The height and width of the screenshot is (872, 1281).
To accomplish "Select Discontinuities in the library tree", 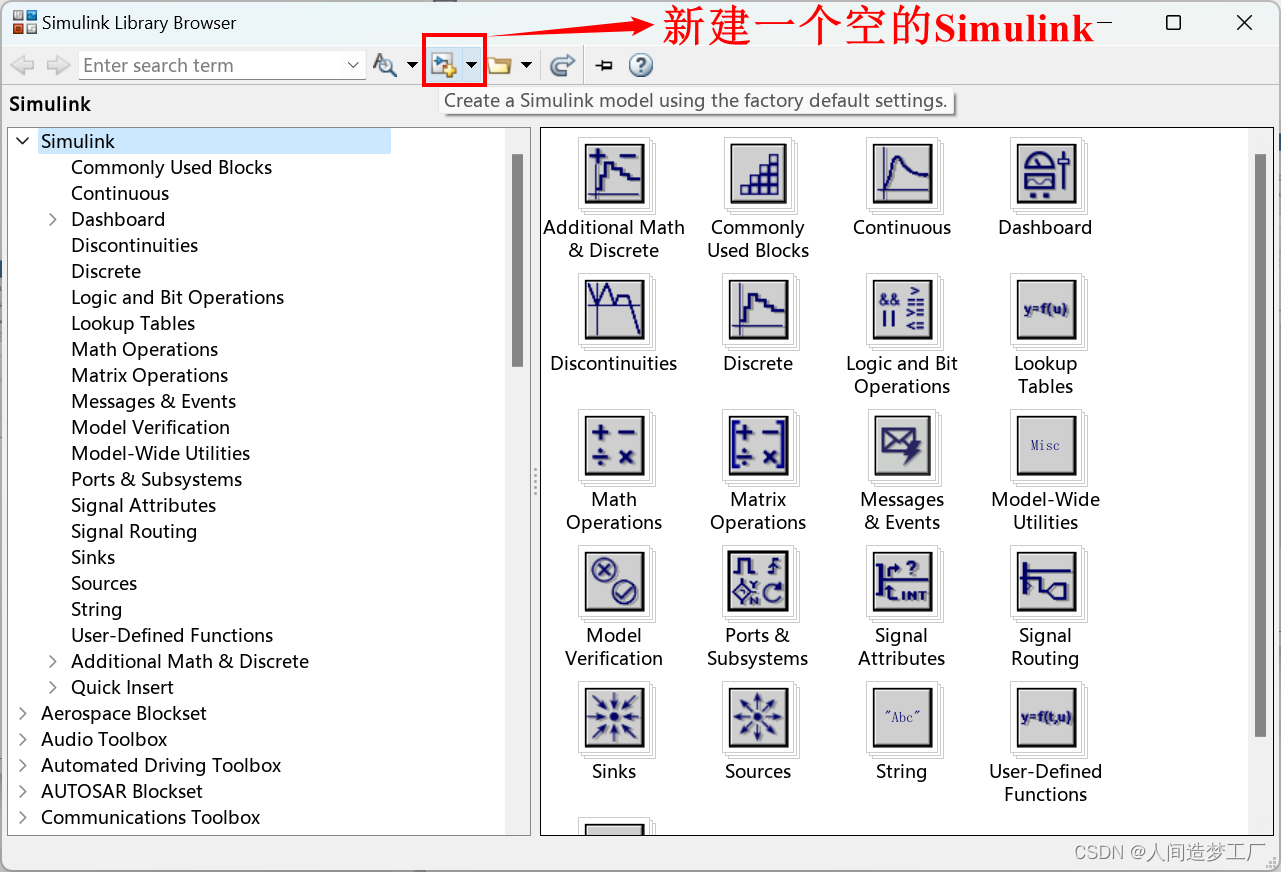I will tap(135, 246).
